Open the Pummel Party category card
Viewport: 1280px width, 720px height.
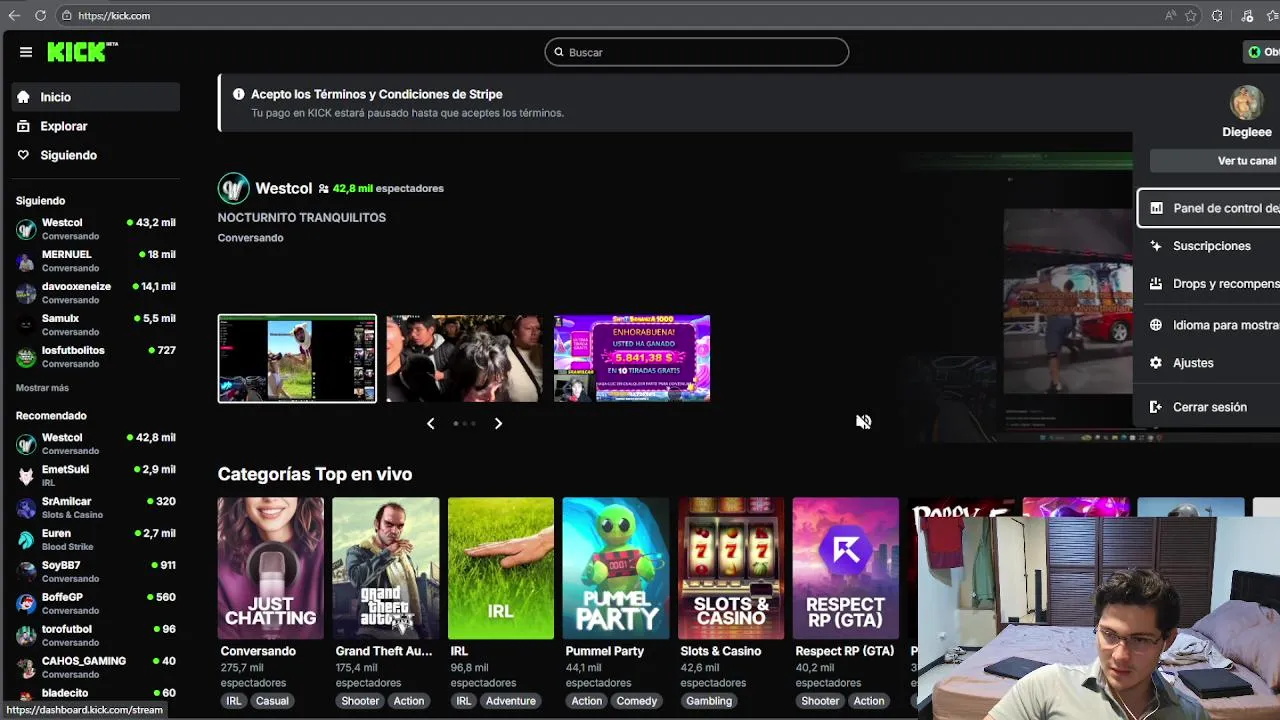[616, 568]
